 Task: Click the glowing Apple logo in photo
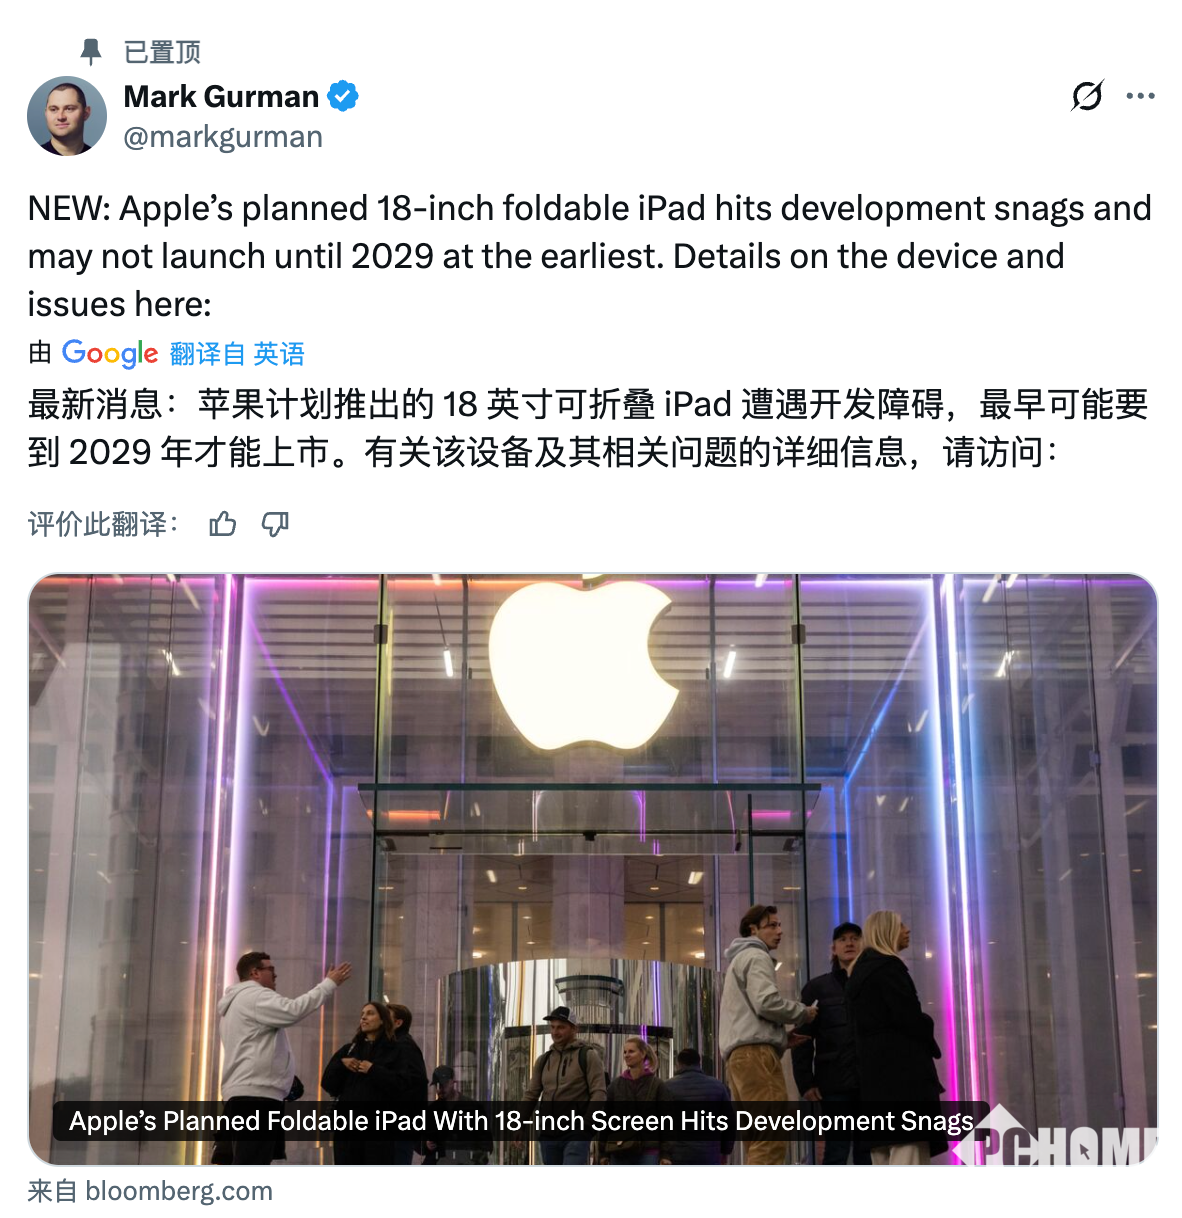tap(583, 662)
